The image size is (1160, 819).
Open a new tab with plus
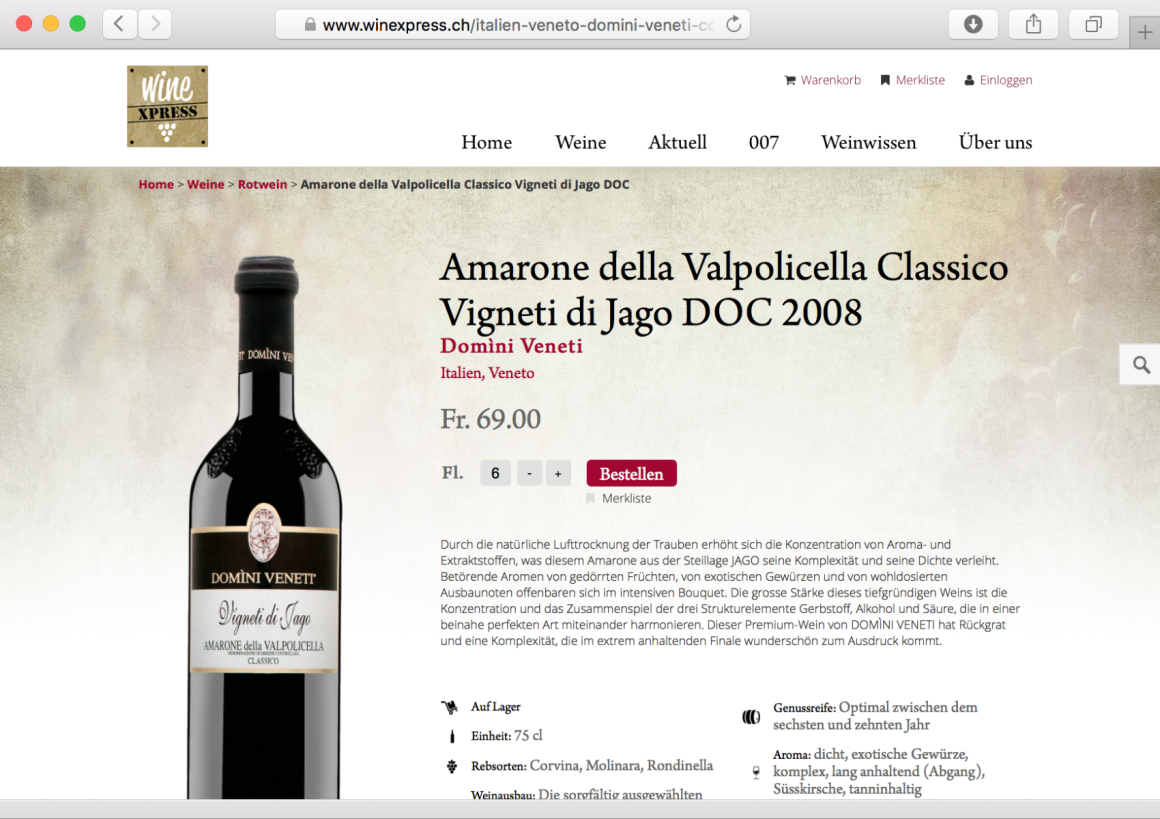pyautogui.click(x=1144, y=32)
